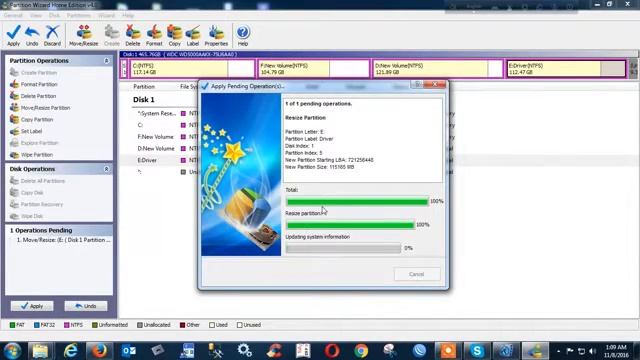This screenshot has width=640, height=360.
Task: Click the Discard X toolbar icon
Action: (52, 35)
